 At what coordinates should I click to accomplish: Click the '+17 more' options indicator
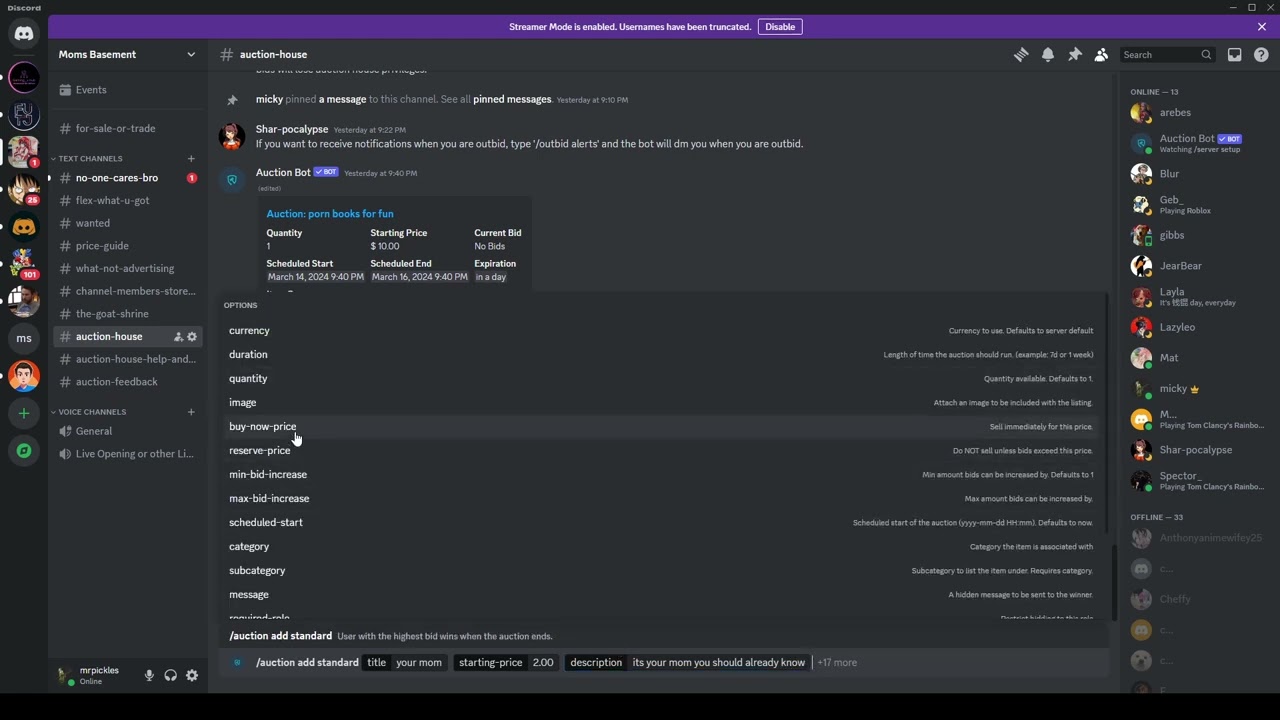(x=837, y=662)
